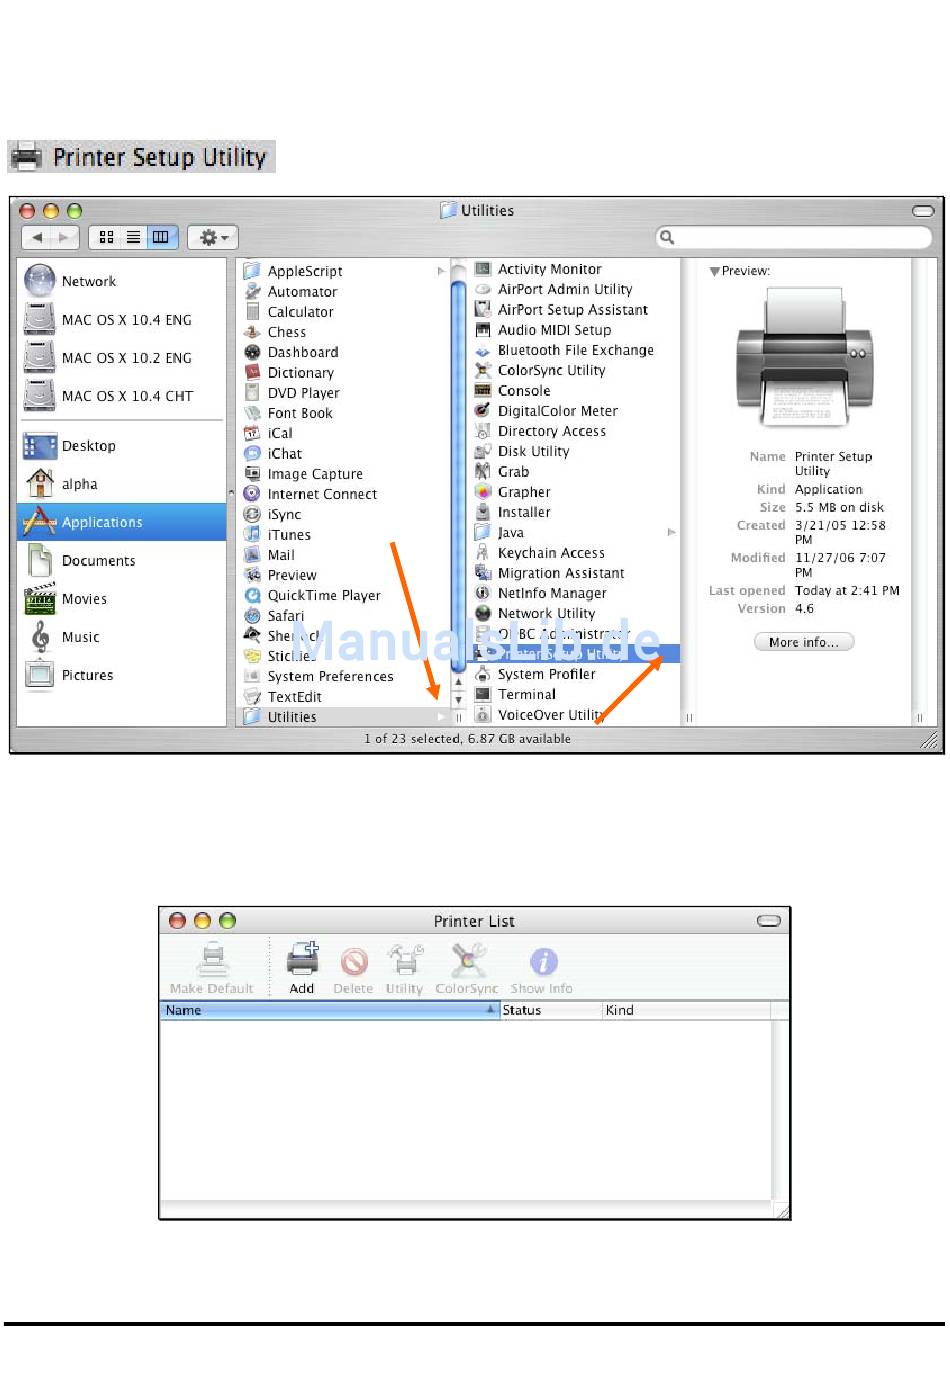Screen dimensions: 950x1389
Task: Click the Kind column header
Action: [x=686, y=1010]
